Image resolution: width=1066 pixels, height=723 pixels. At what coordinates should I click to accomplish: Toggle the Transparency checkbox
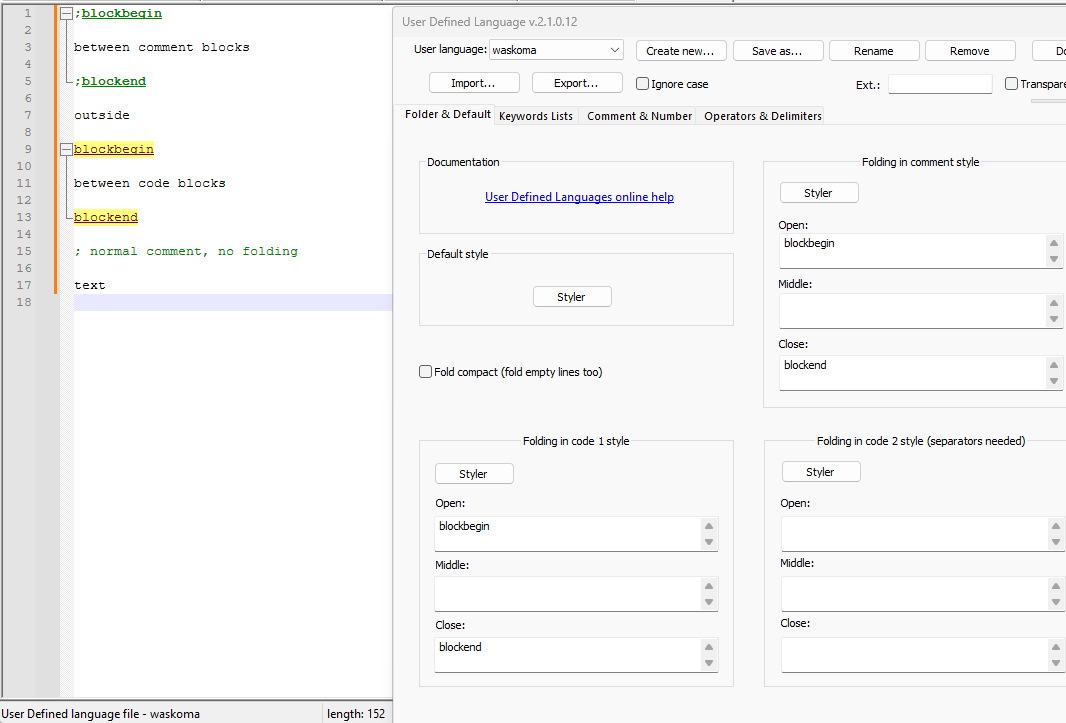(1011, 84)
